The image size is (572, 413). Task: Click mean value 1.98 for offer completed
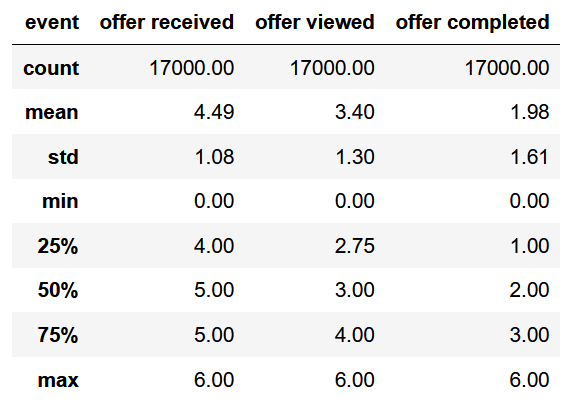click(530, 112)
